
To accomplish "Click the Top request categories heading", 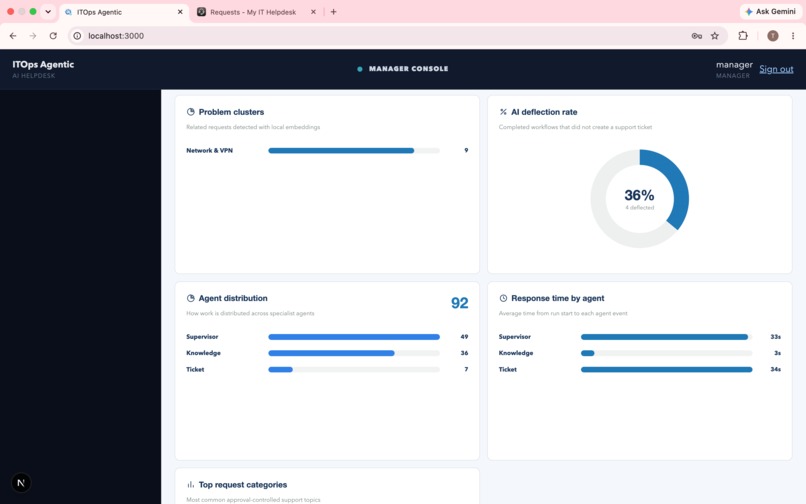I will pyautogui.click(x=243, y=485).
